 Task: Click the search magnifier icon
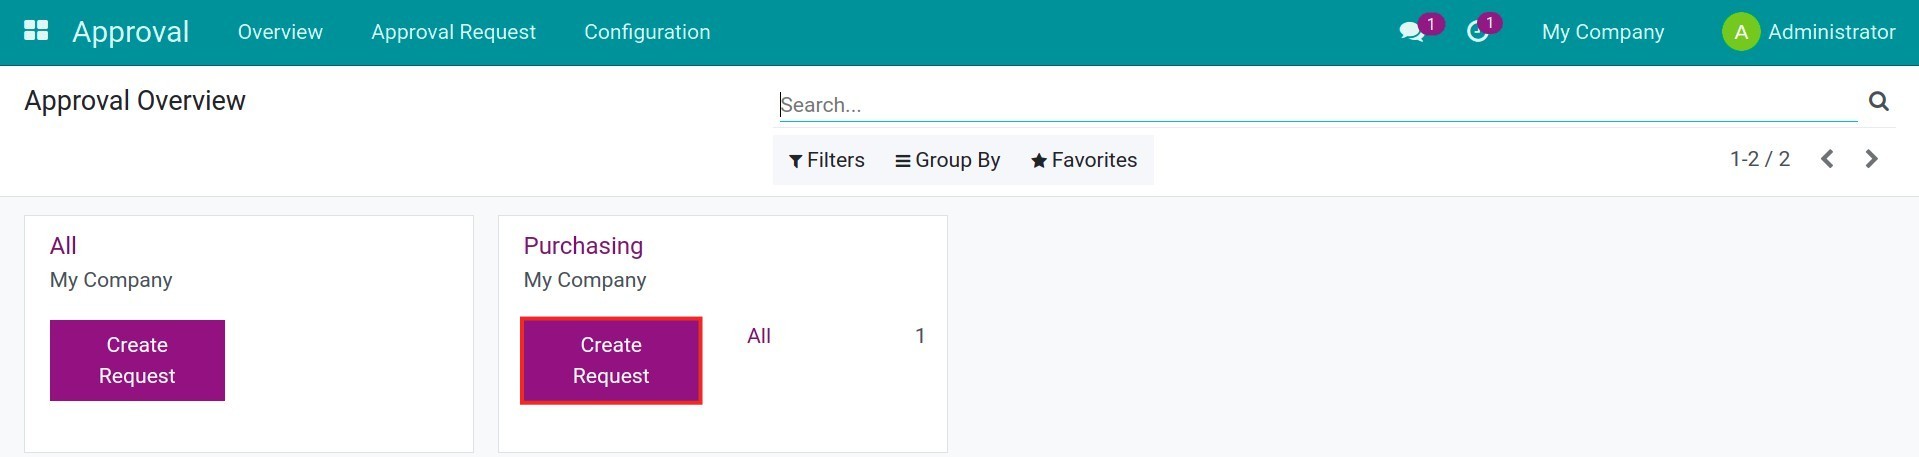[1878, 101]
